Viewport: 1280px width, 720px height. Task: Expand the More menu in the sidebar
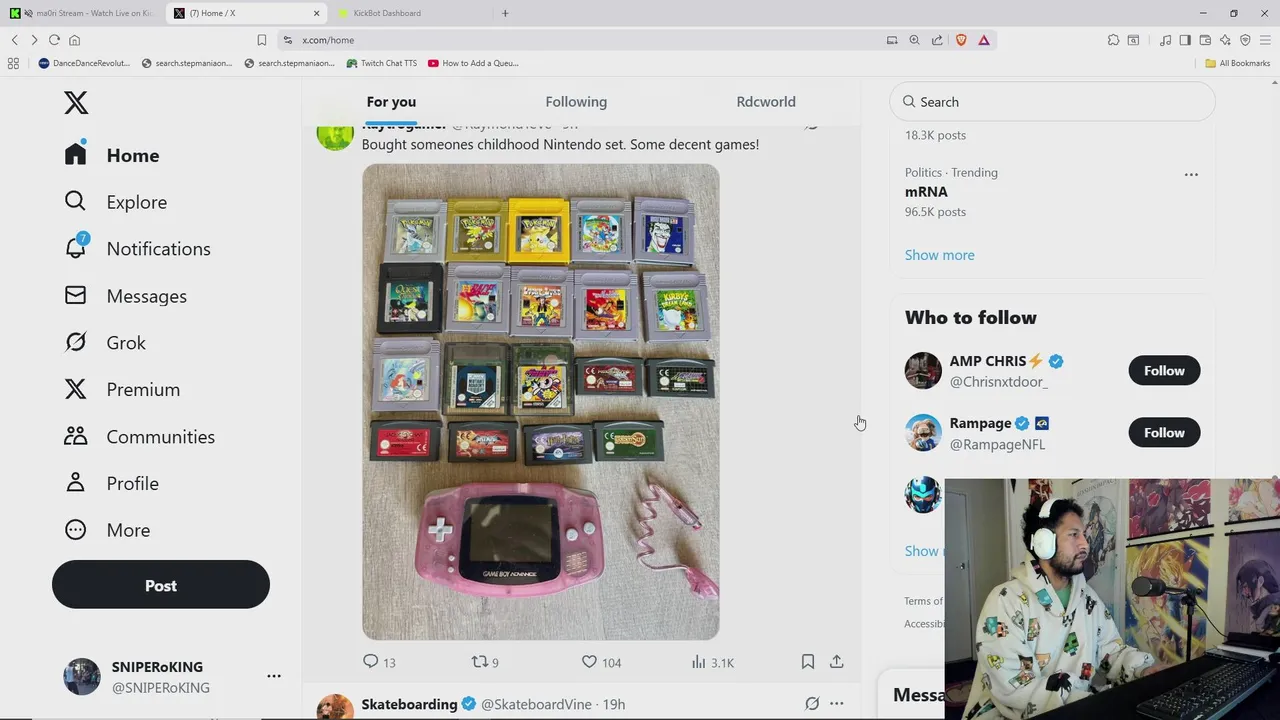coord(107,530)
